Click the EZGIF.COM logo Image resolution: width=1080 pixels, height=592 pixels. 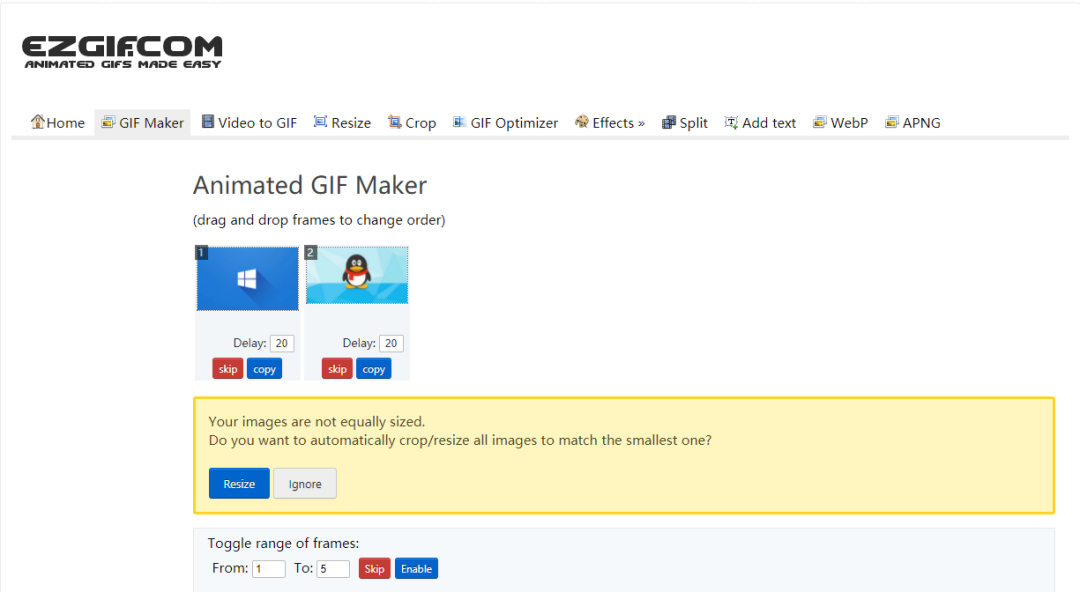(122, 52)
